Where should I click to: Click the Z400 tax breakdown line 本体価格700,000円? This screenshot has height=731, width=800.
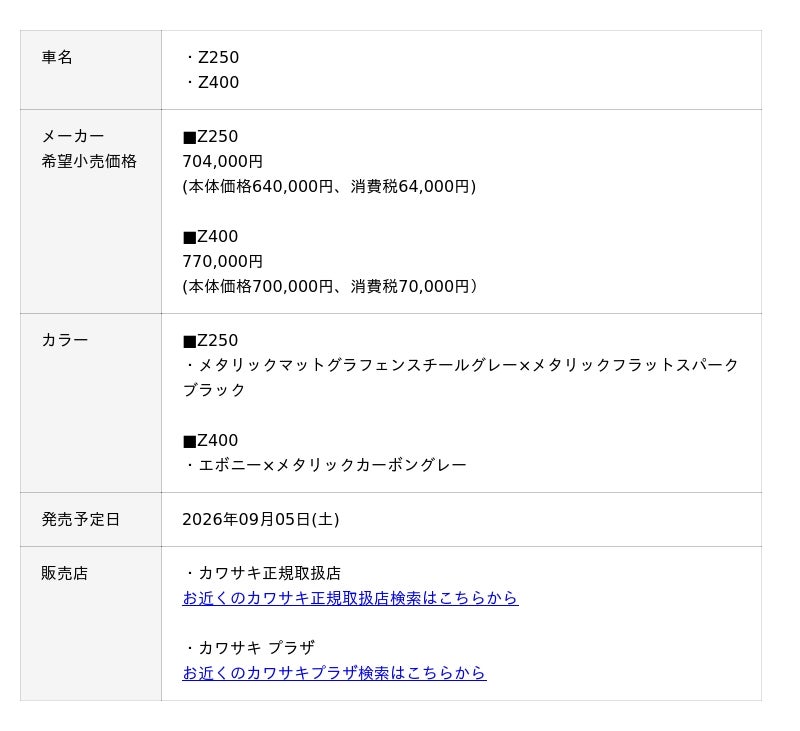pos(330,286)
